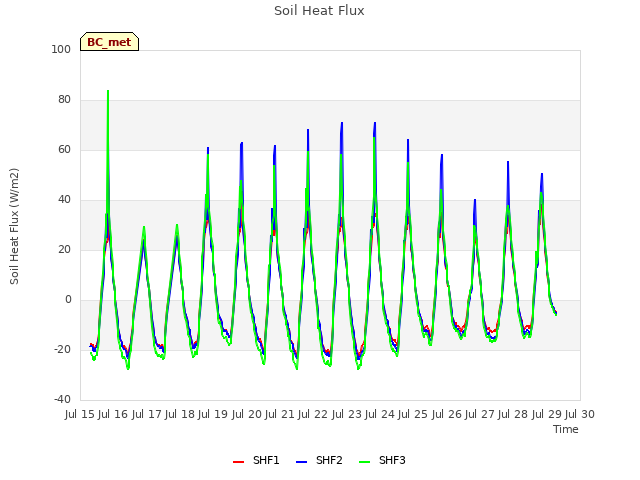Click the Soil Heat Flux (W/m2) axis label
640x480 pixels.
(14, 226)
